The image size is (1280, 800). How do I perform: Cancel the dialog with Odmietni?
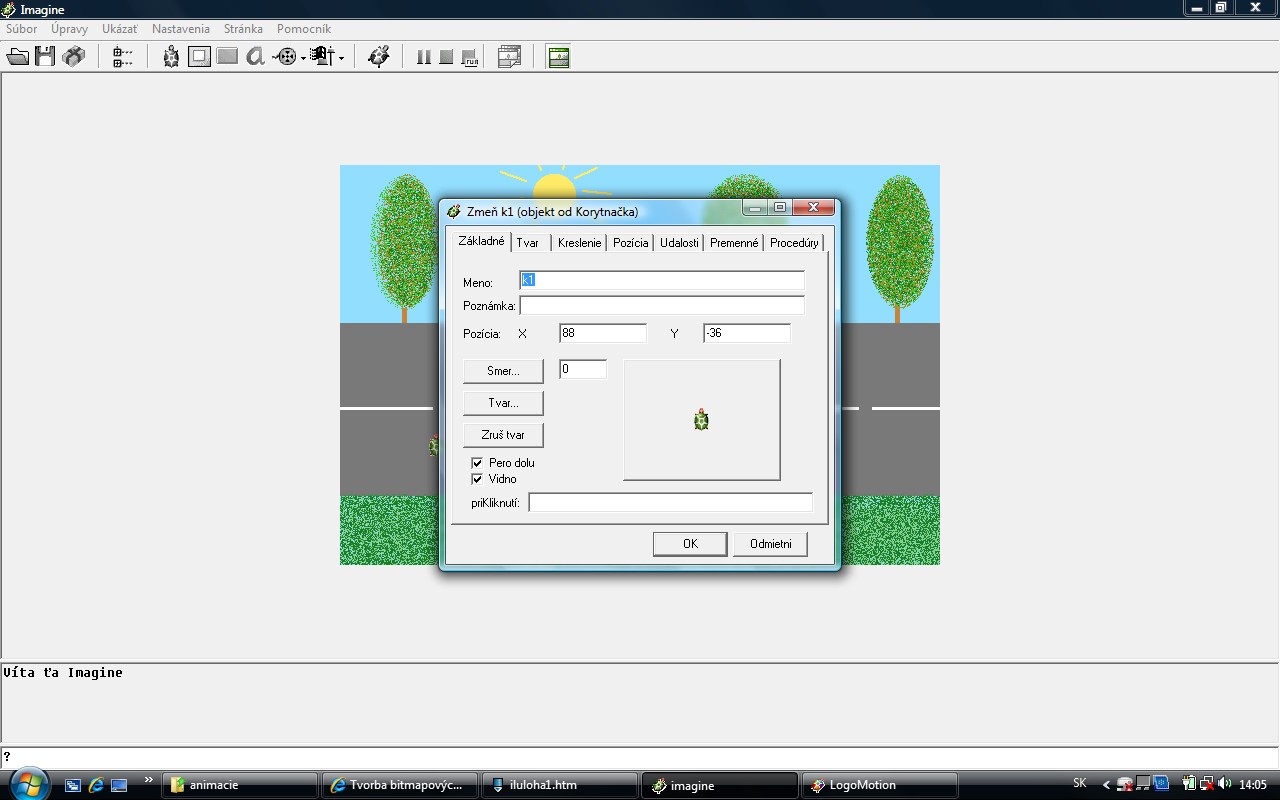771,544
